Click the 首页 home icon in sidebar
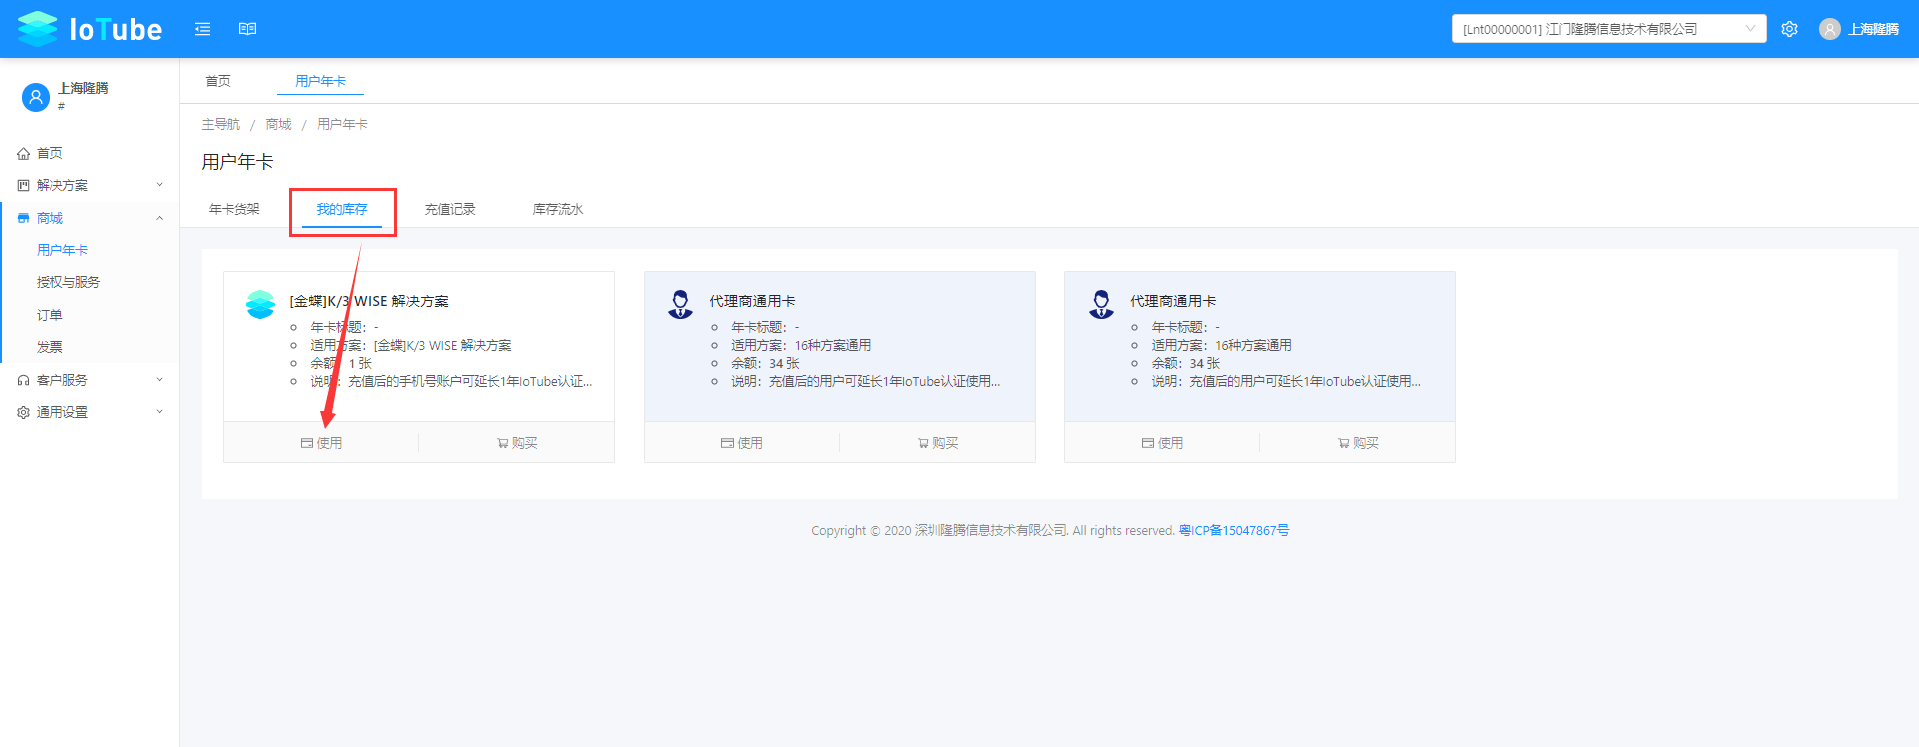Image resolution: width=1919 pixels, height=747 pixels. 23,153
